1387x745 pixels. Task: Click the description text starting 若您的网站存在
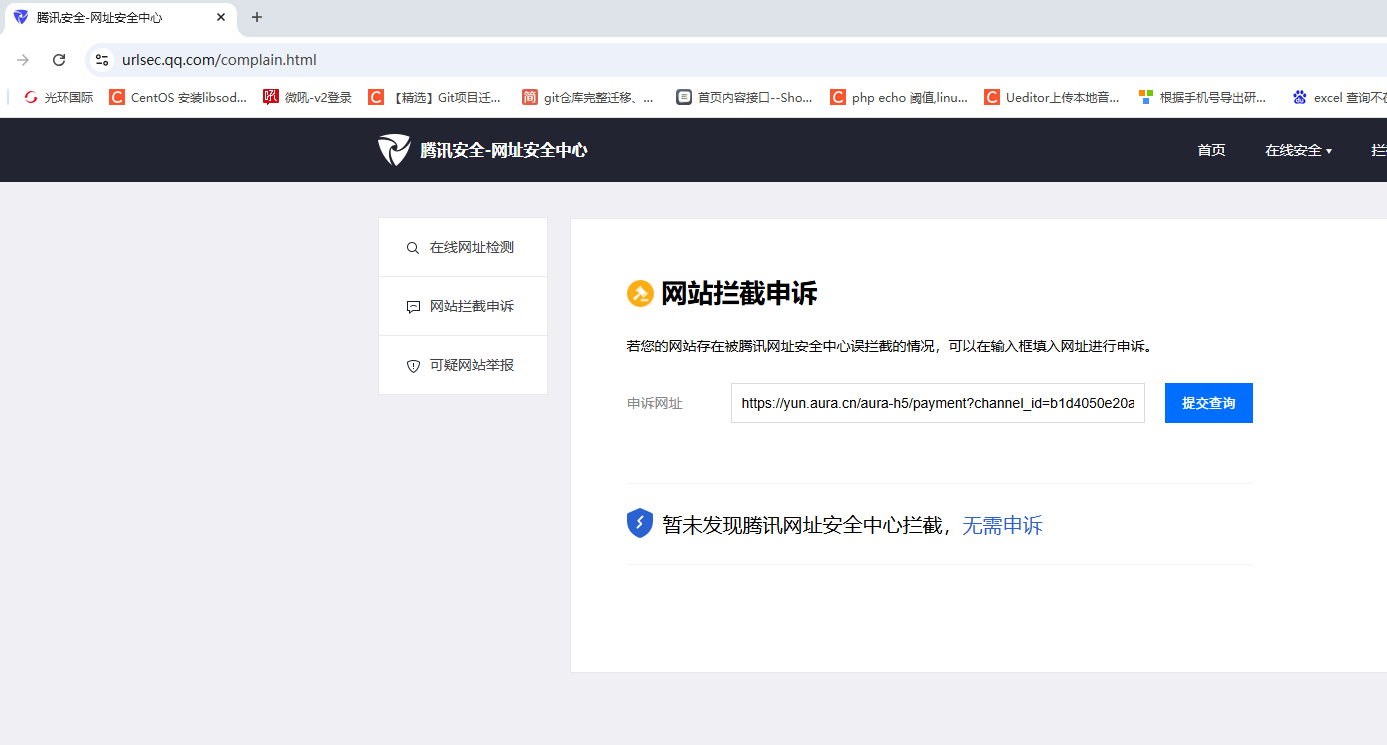pos(891,346)
